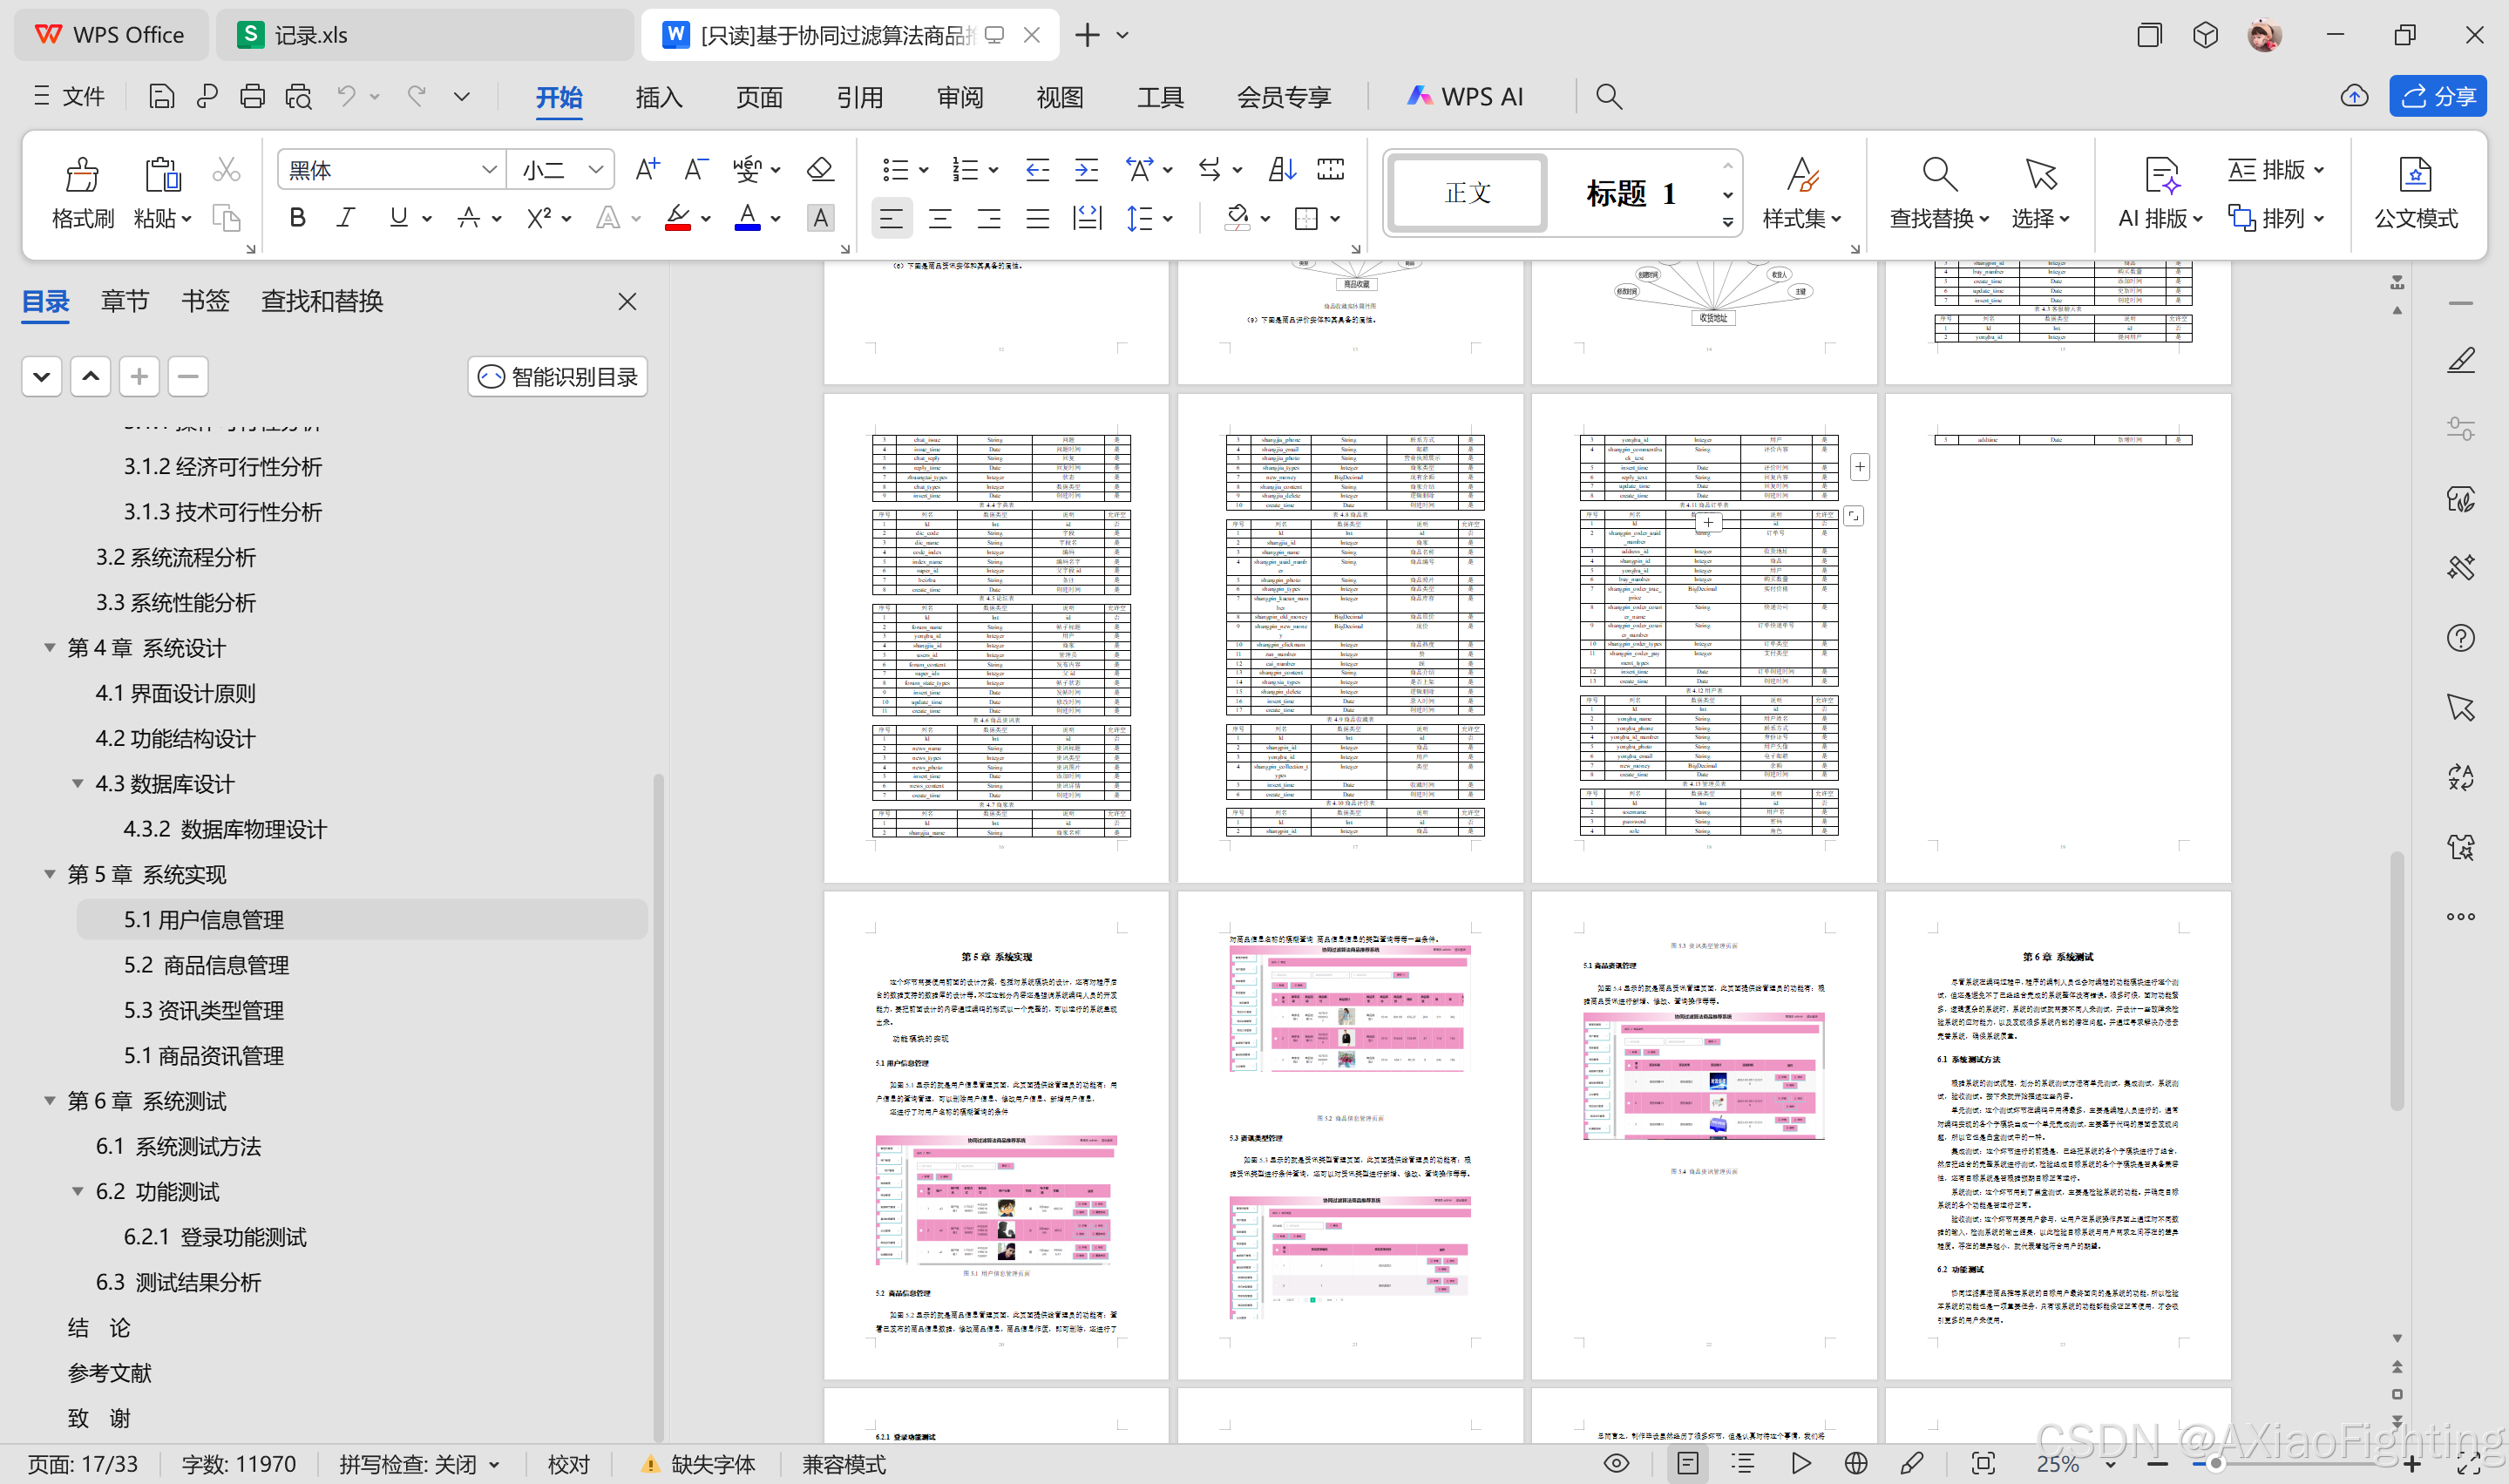Click the Print icon in quick toolbar

coord(252,96)
